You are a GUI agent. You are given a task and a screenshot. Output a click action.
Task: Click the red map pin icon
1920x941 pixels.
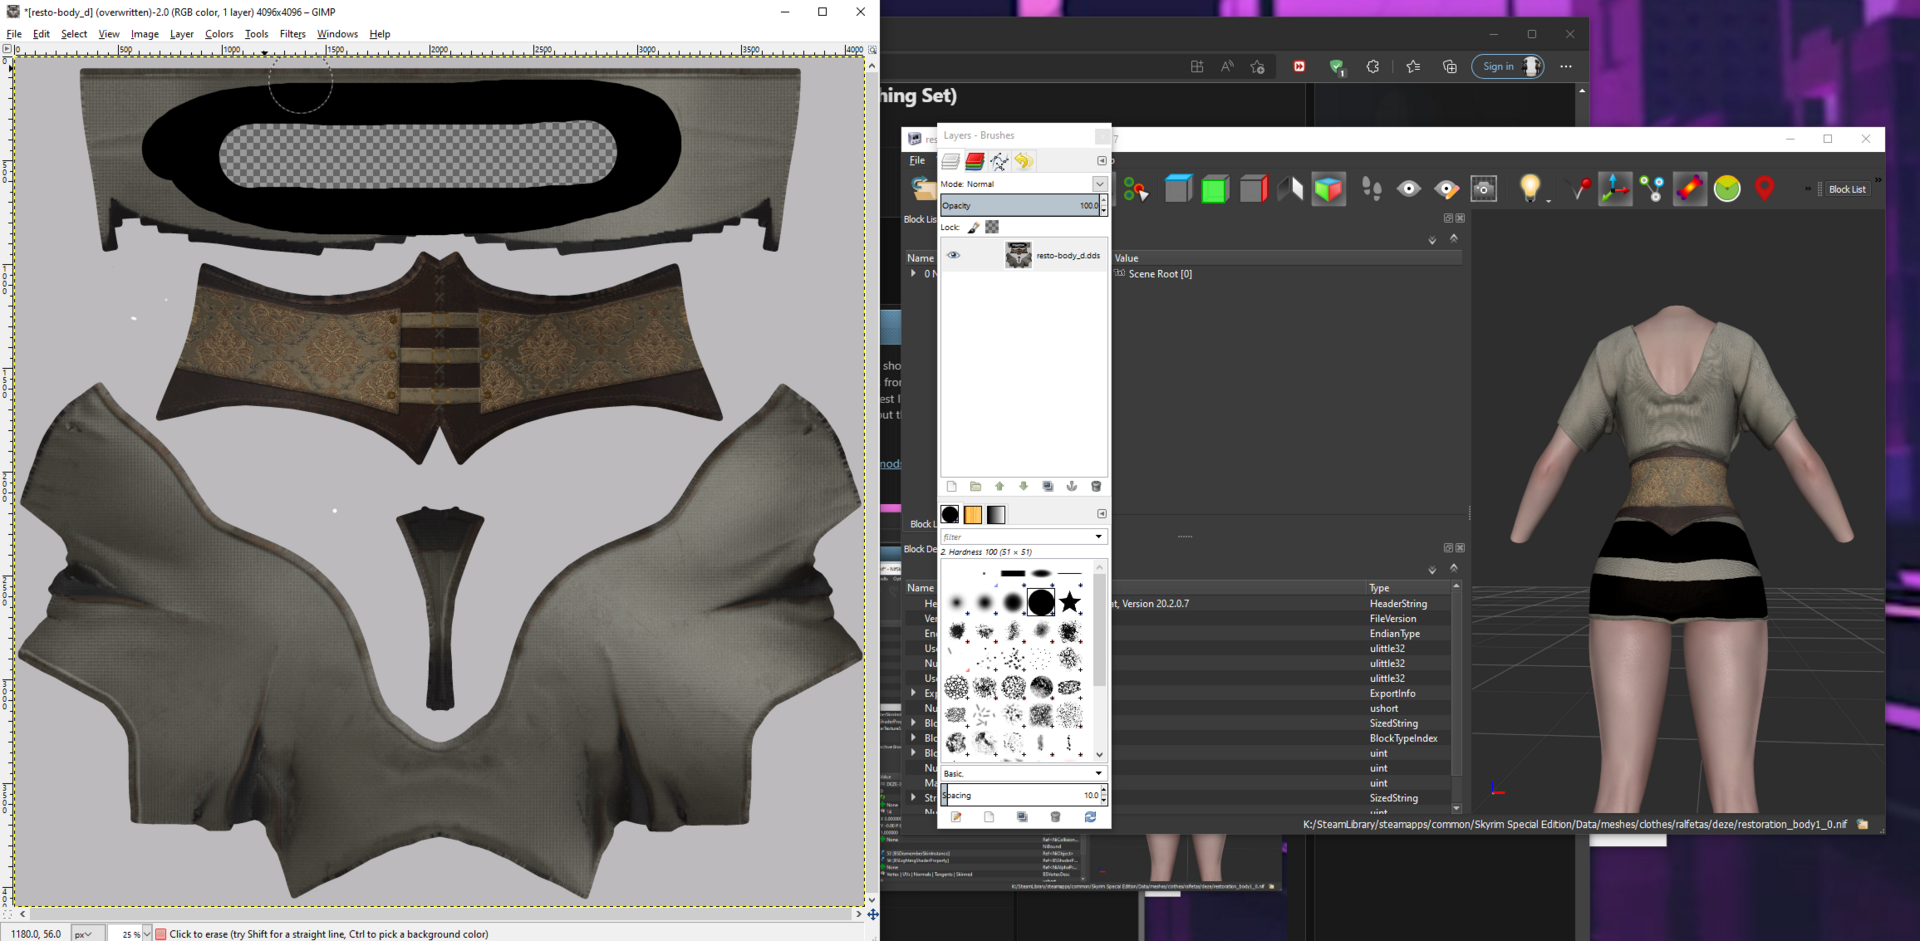(x=1765, y=188)
